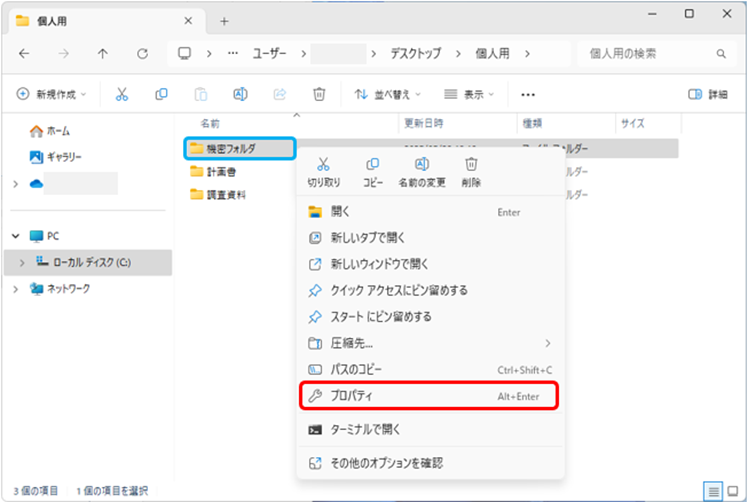Click the Refresh button in navigation bar

pyautogui.click(x=142, y=53)
